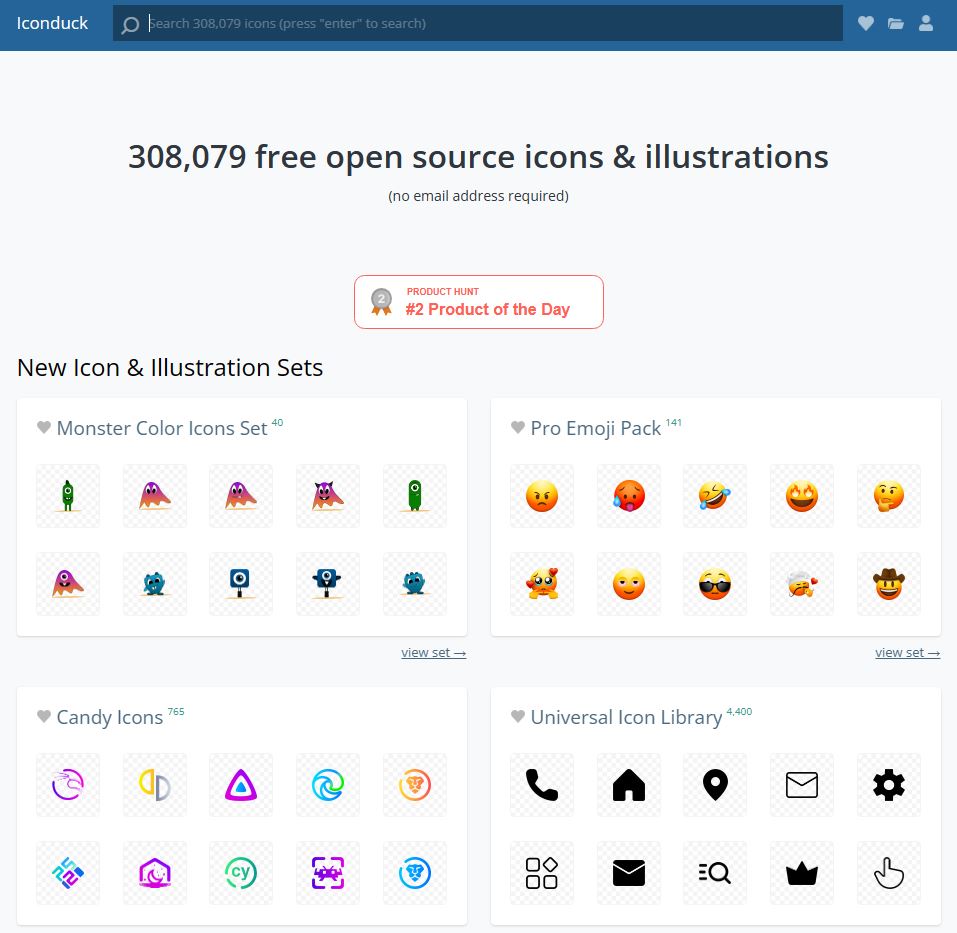Pick the purple space invader icon

(x=328, y=873)
